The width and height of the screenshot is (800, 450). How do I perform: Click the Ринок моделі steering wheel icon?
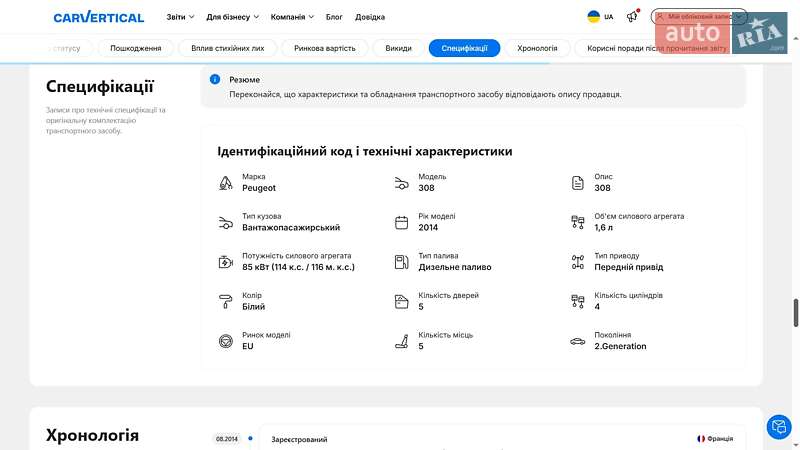click(x=226, y=341)
